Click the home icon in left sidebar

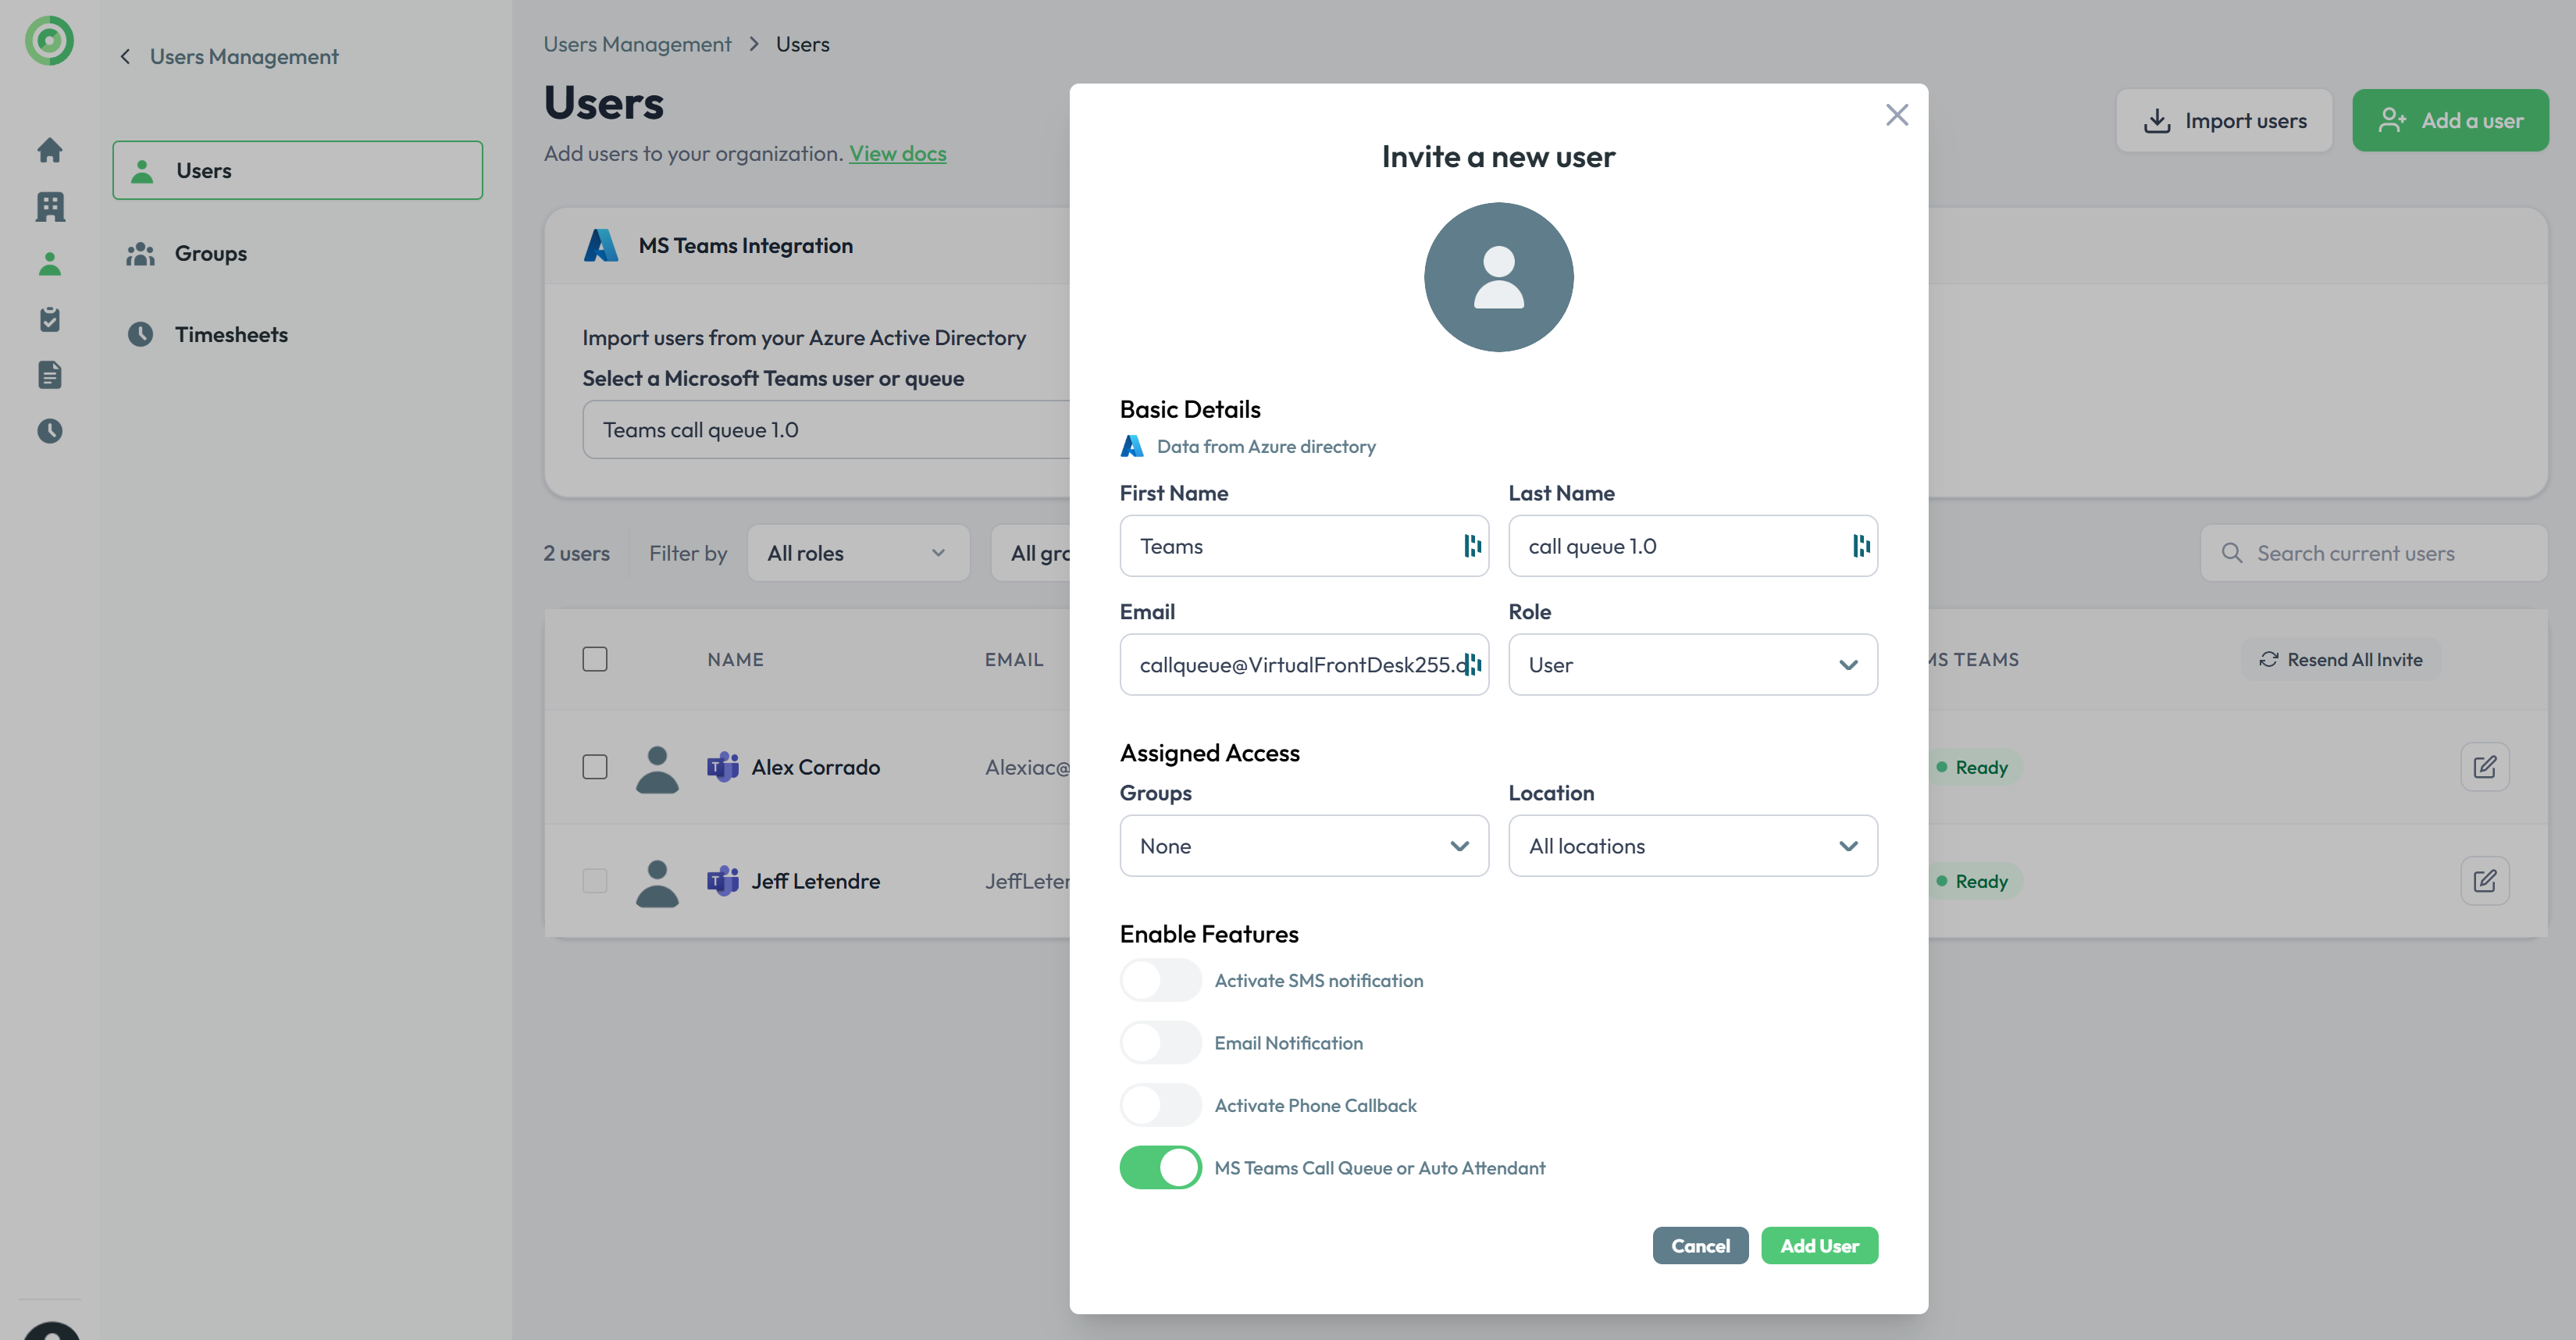[x=49, y=150]
